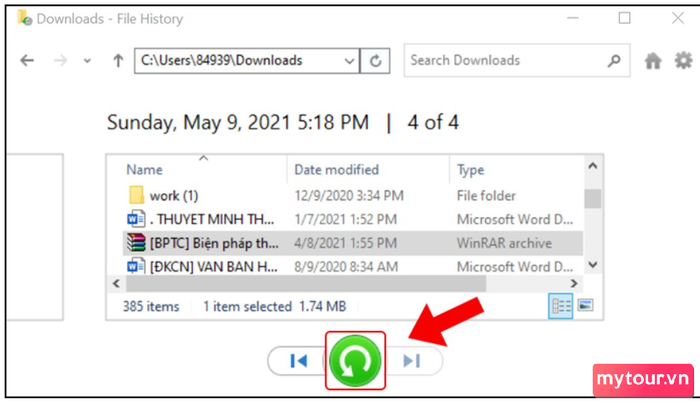
Task: Click the search magnifier icon
Action: pos(614,60)
